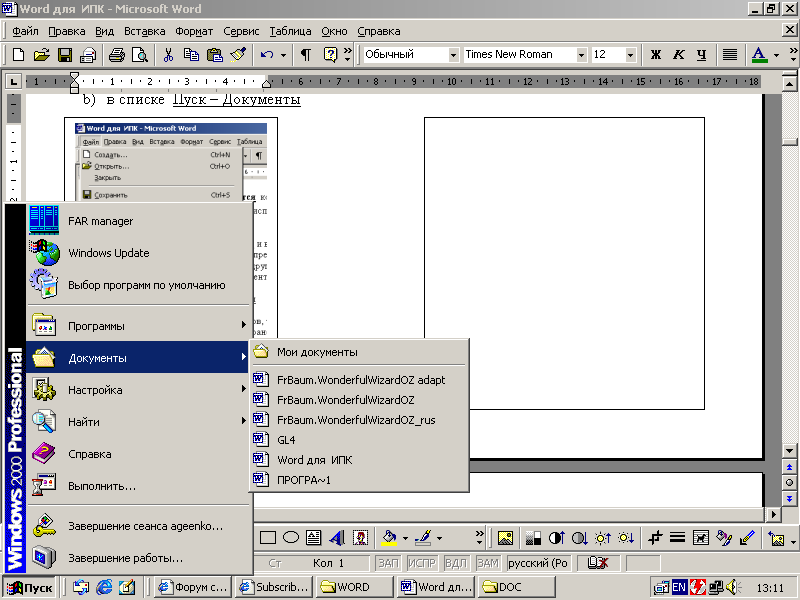Open the Таблица menu
The height and width of the screenshot is (600, 800).
pos(290,31)
